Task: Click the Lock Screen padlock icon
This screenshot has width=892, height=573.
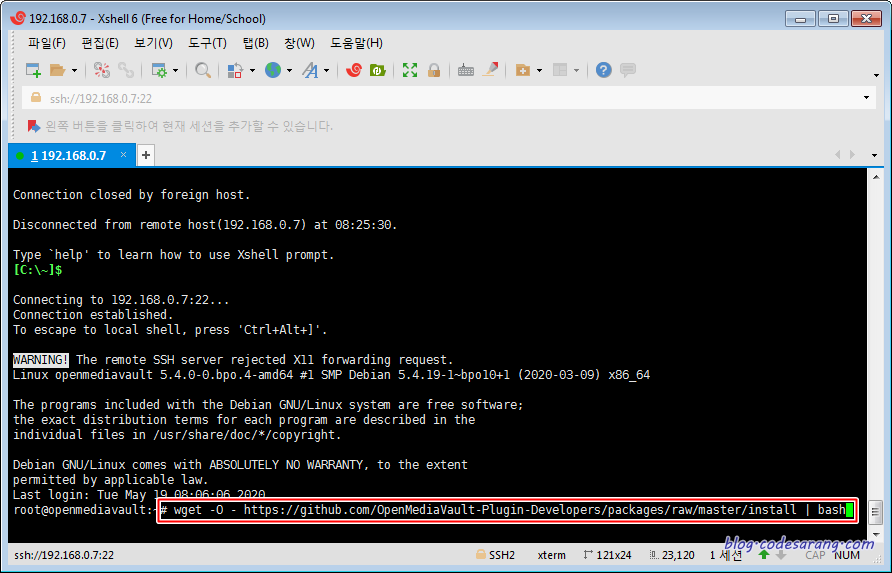Action: [434, 70]
